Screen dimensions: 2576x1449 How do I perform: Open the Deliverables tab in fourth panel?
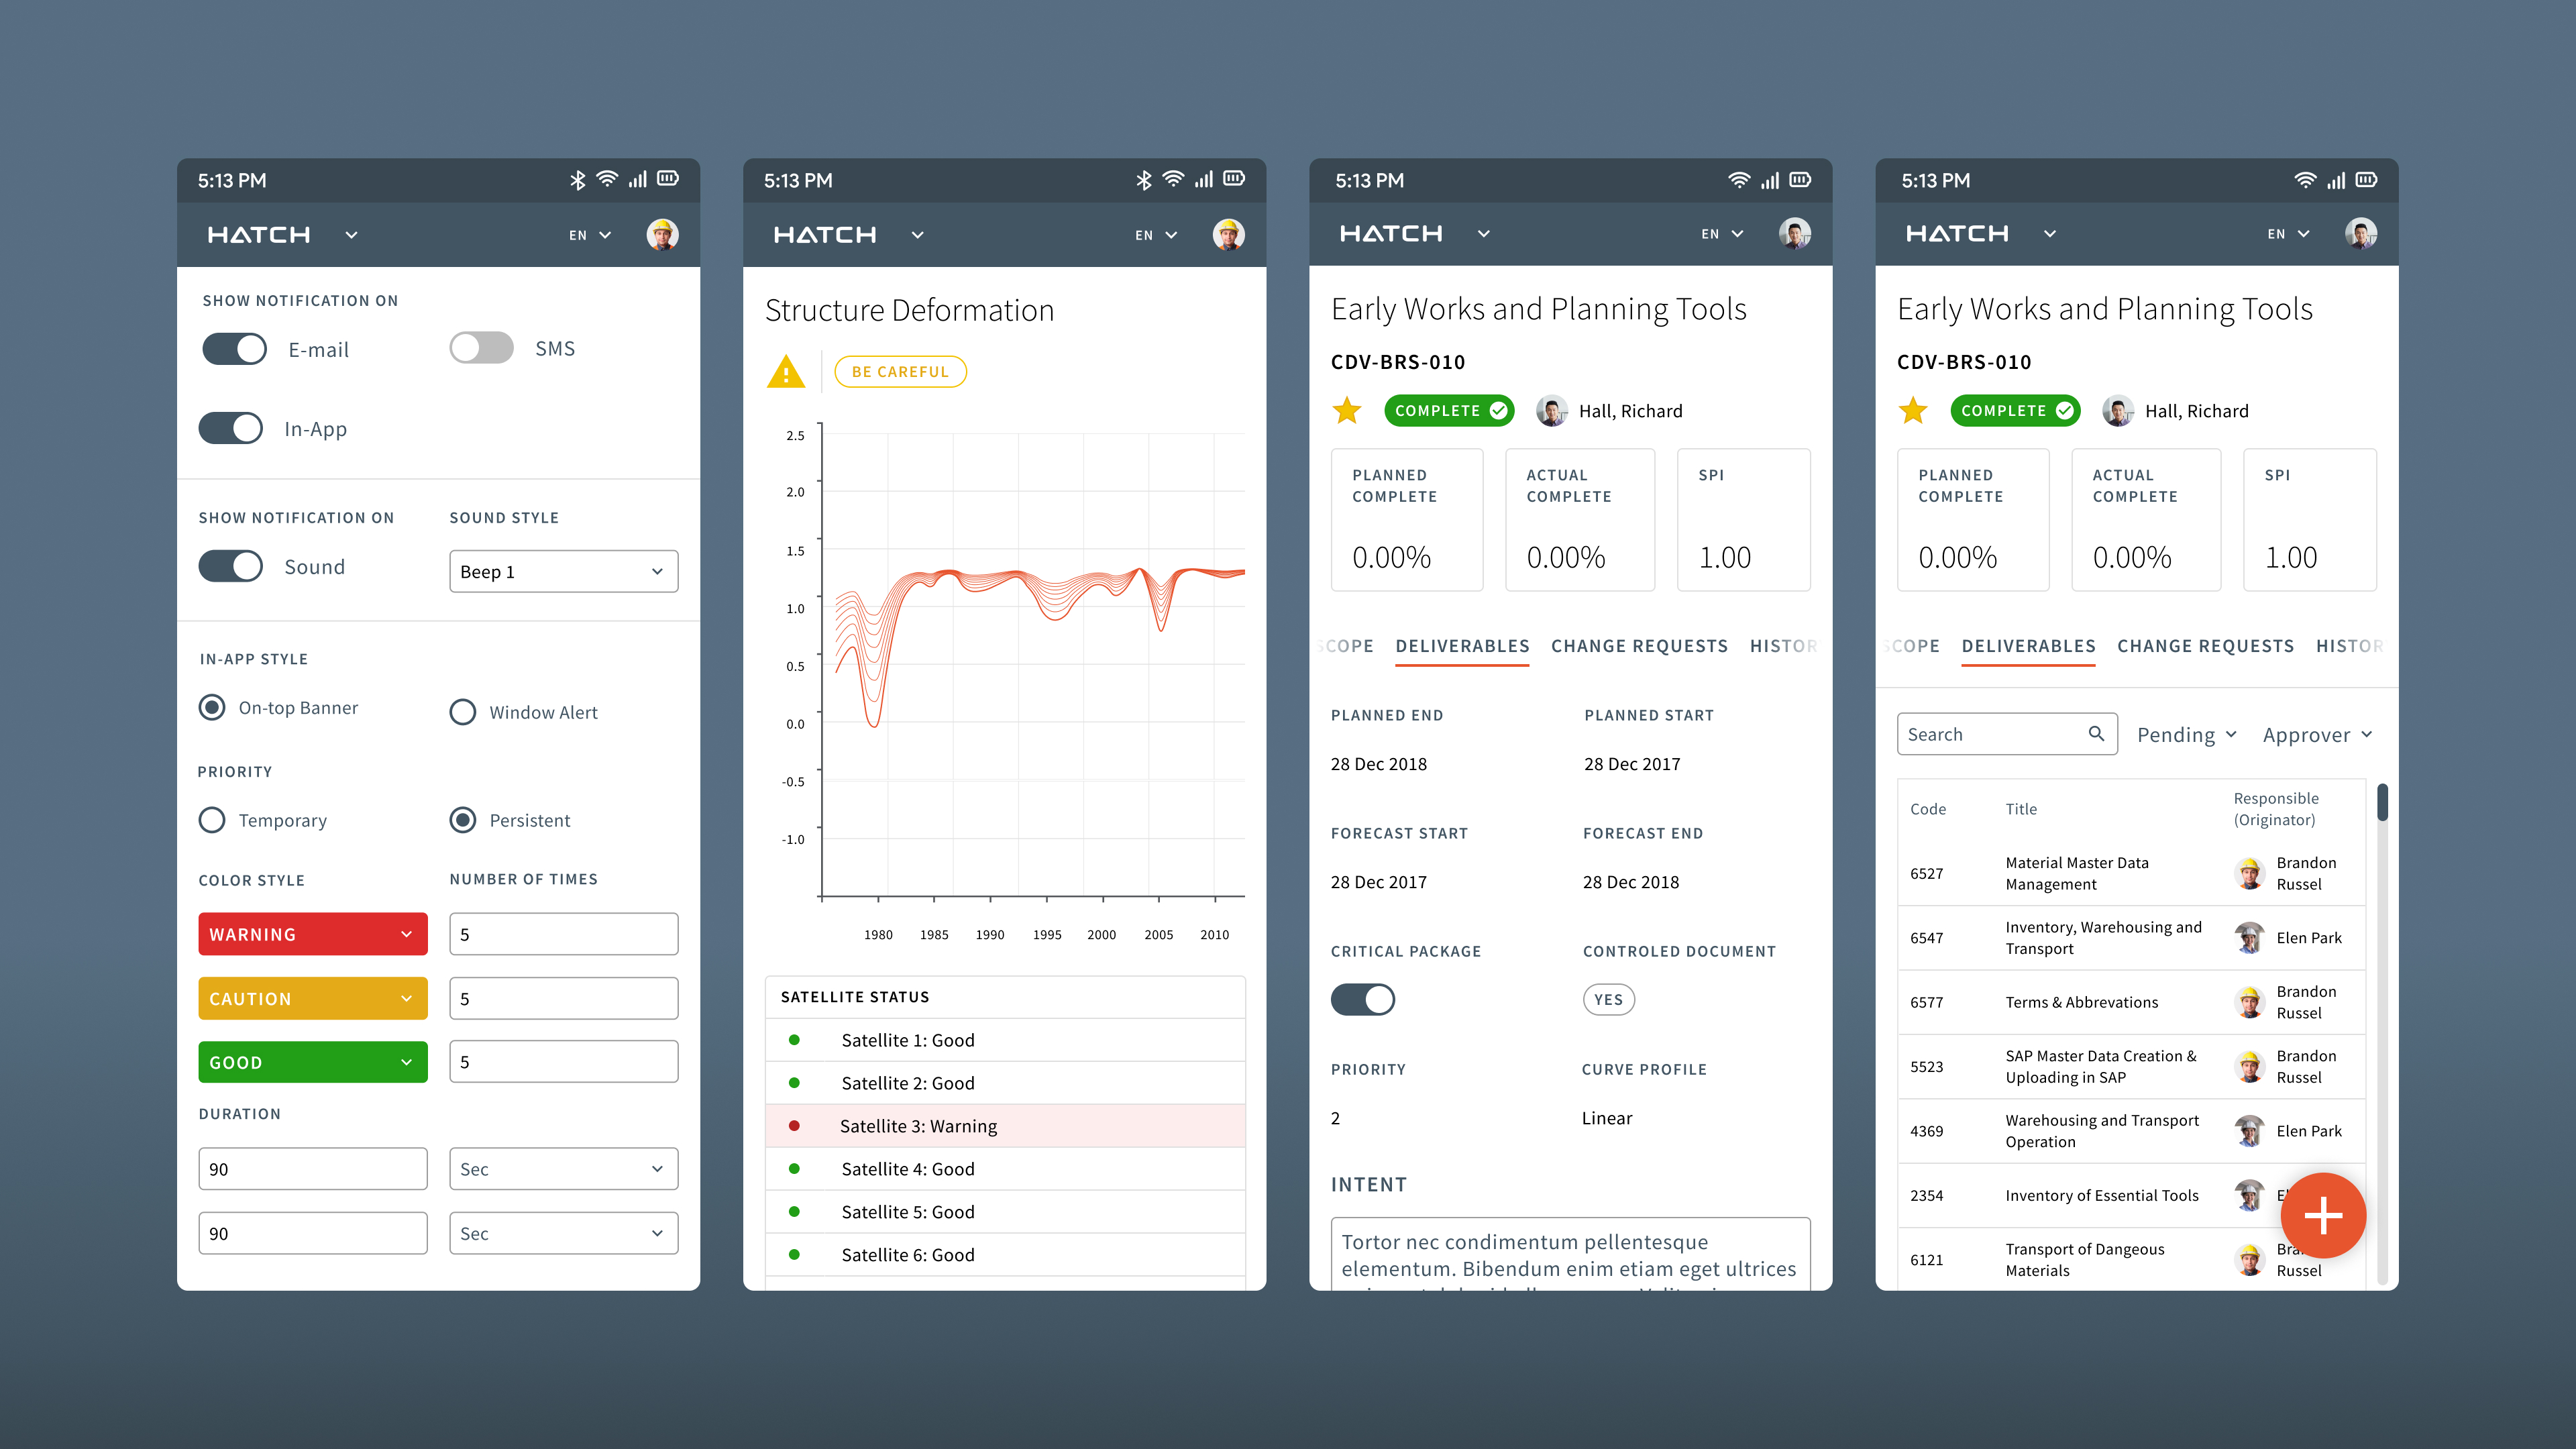coord(2028,646)
